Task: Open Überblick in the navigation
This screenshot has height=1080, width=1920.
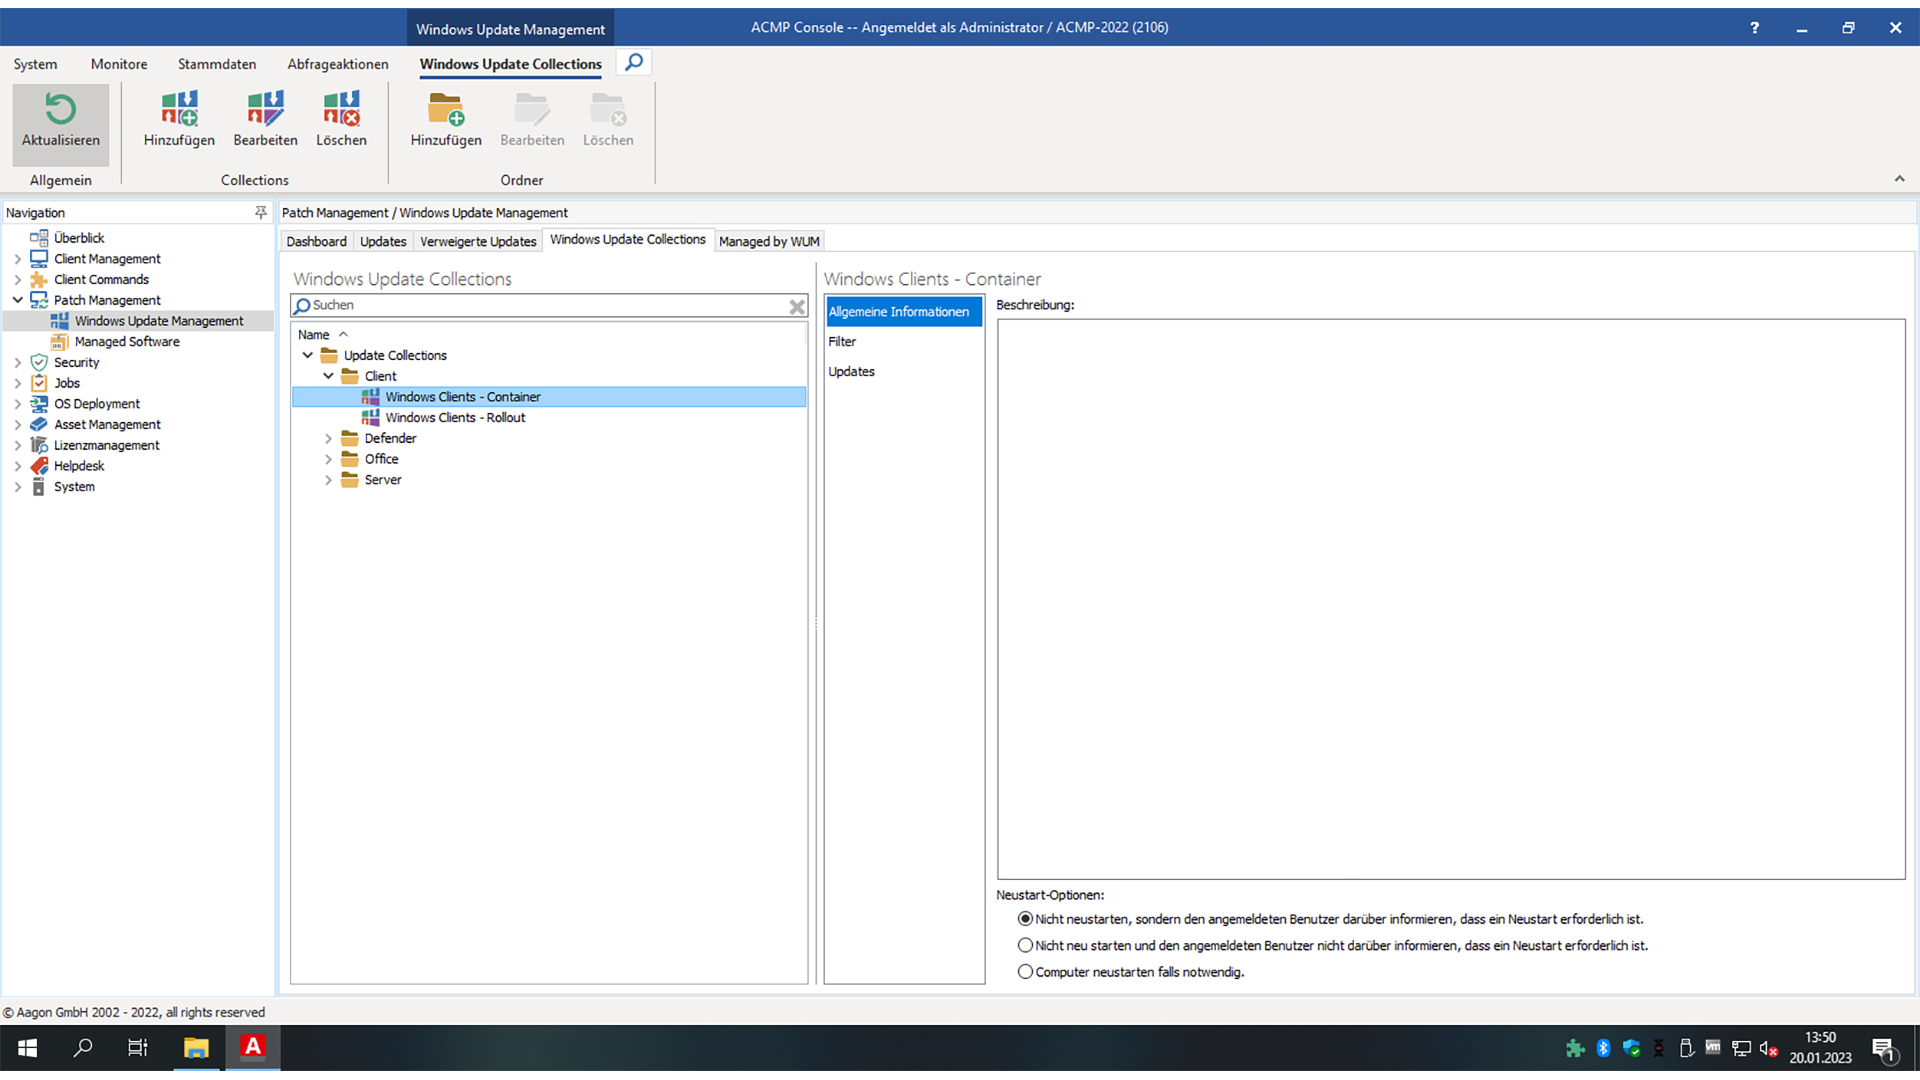Action: 79,238
